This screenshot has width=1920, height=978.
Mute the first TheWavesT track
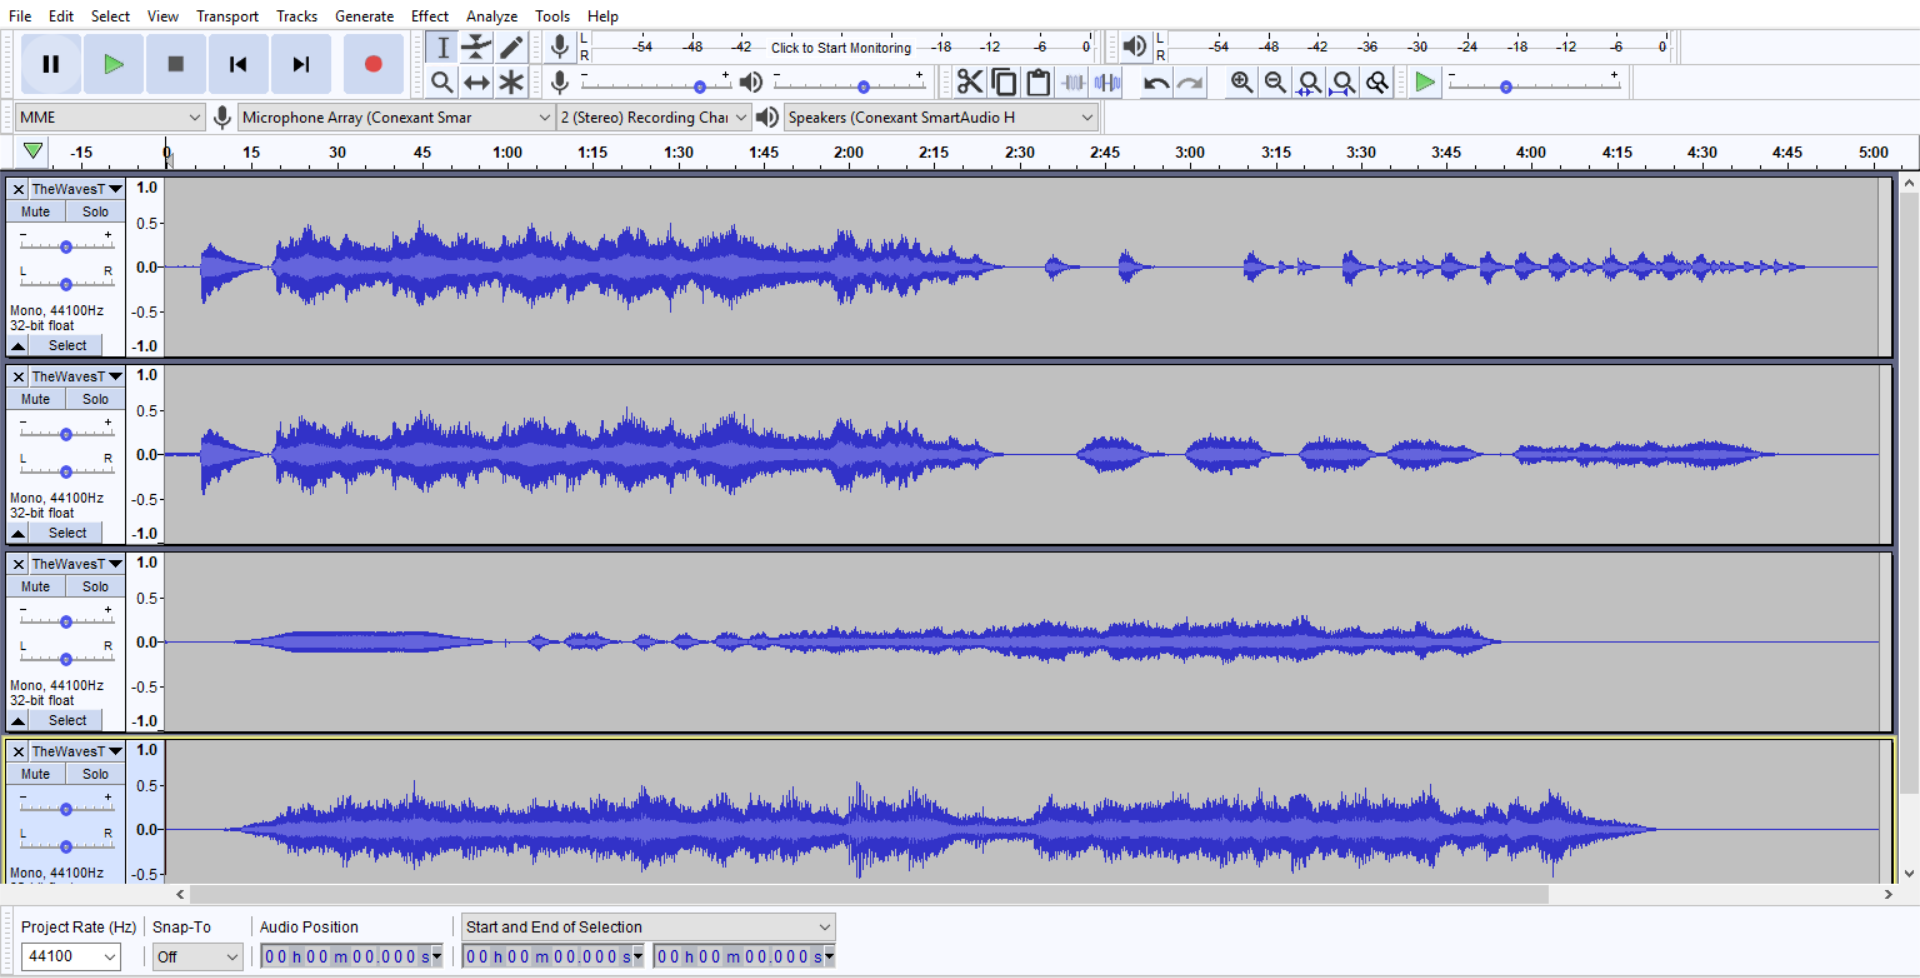36,211
